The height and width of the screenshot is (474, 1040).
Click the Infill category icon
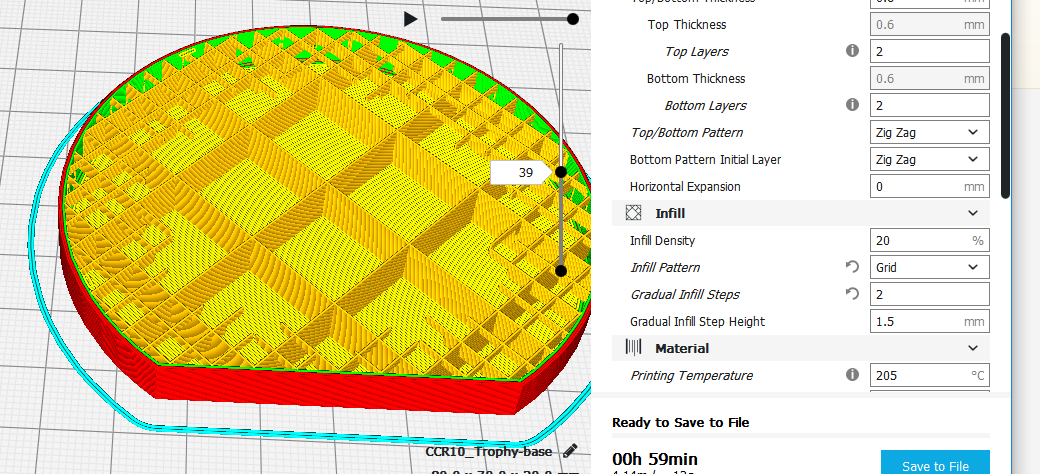[633, 213]
